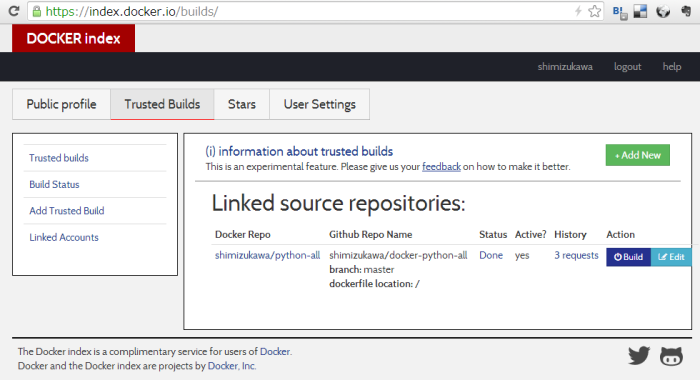This screenshot has width=700, height=380.
Task: Open Docker's GitHub page via Octocat icon
Action: [671, 356]
